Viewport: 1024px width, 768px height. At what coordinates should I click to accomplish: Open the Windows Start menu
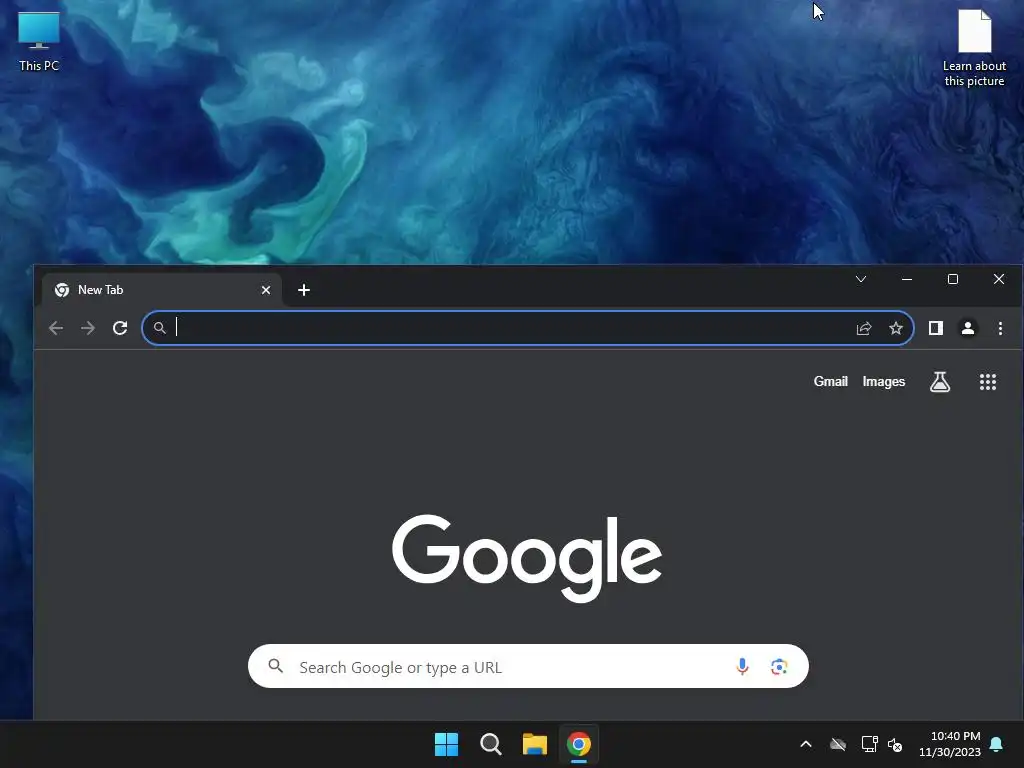447,744
